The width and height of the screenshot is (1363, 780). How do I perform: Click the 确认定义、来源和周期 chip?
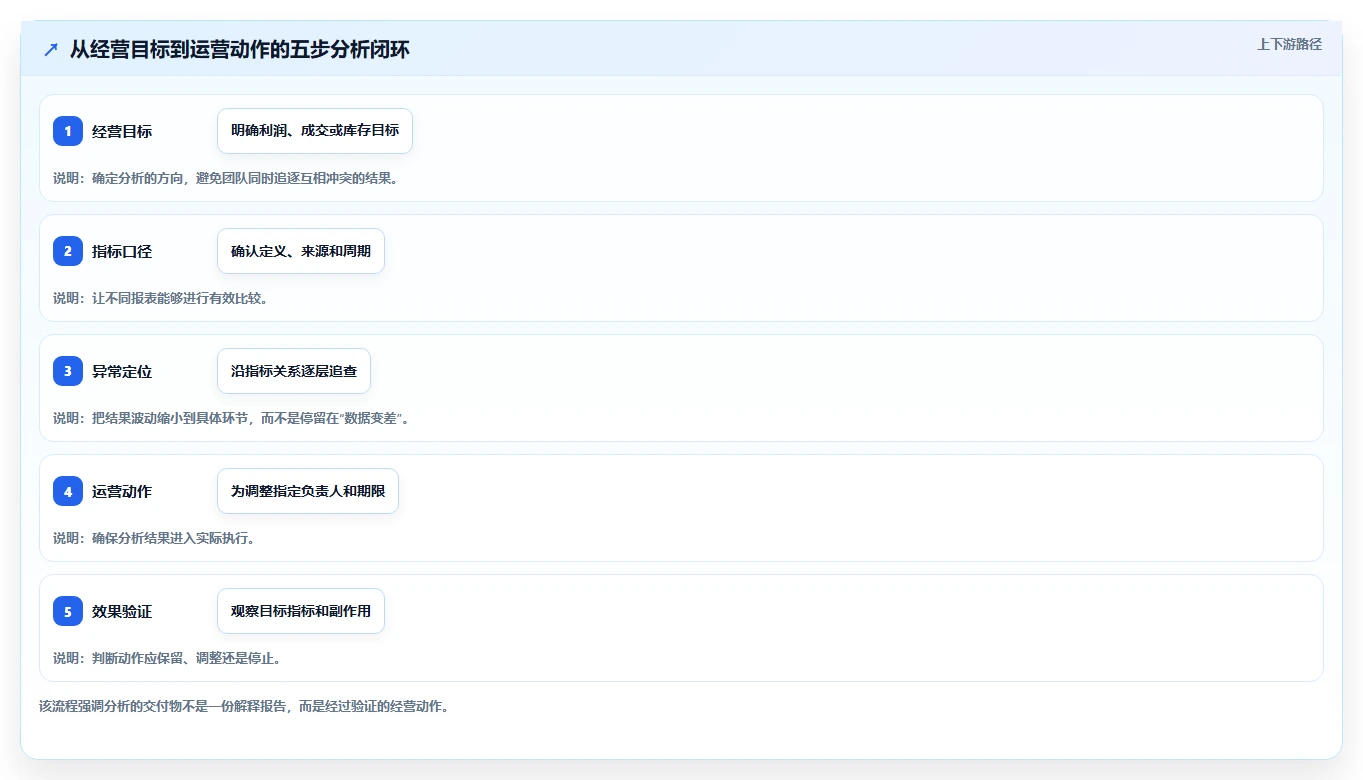[301, 251]
